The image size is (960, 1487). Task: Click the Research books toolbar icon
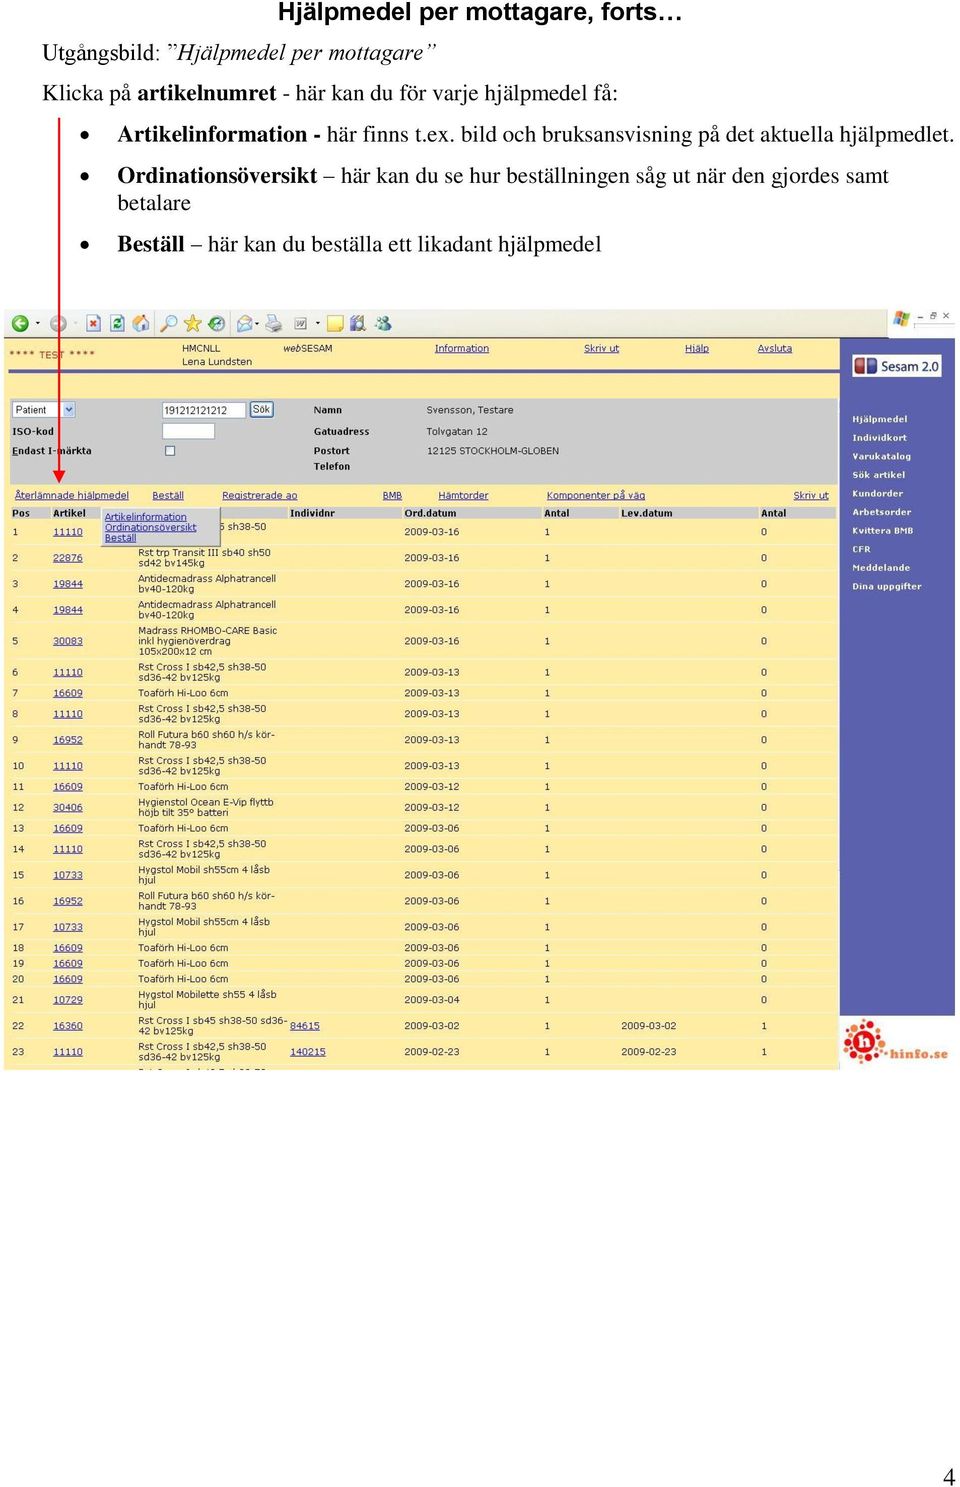point(358,323)
